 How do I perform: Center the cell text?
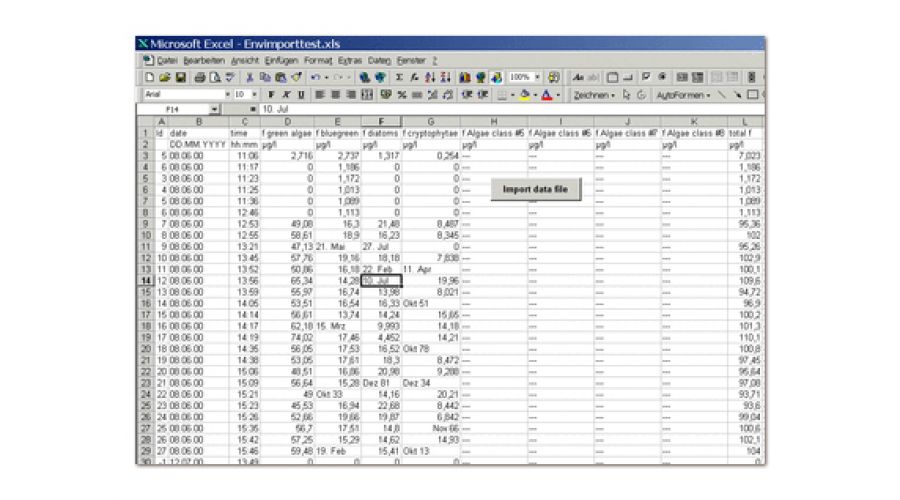click(x=336, y=95)
